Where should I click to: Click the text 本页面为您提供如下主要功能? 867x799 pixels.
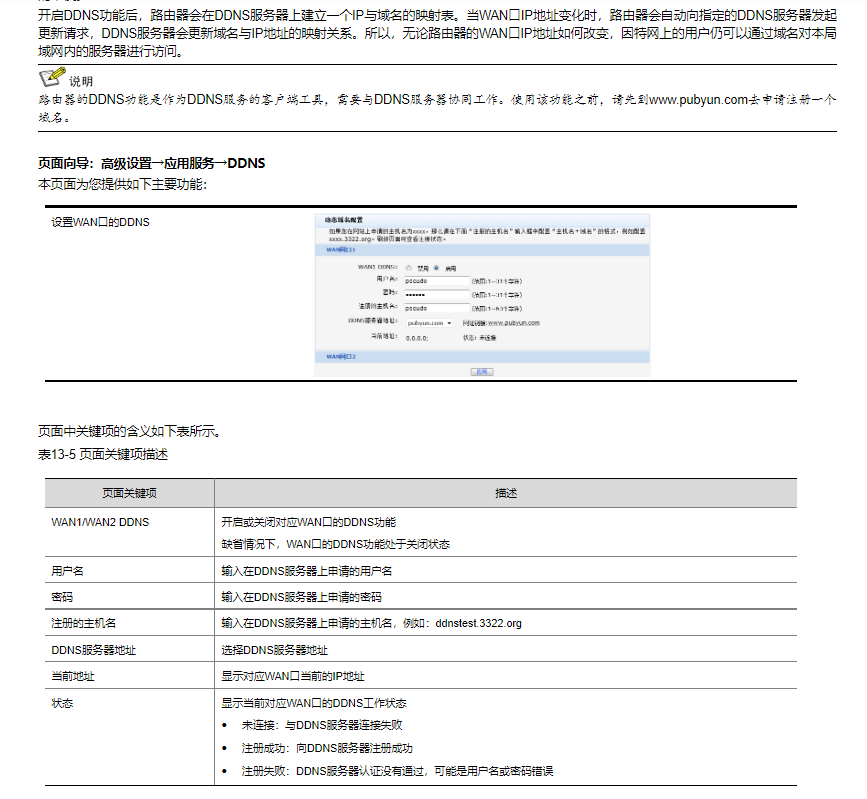click(122, 184)
